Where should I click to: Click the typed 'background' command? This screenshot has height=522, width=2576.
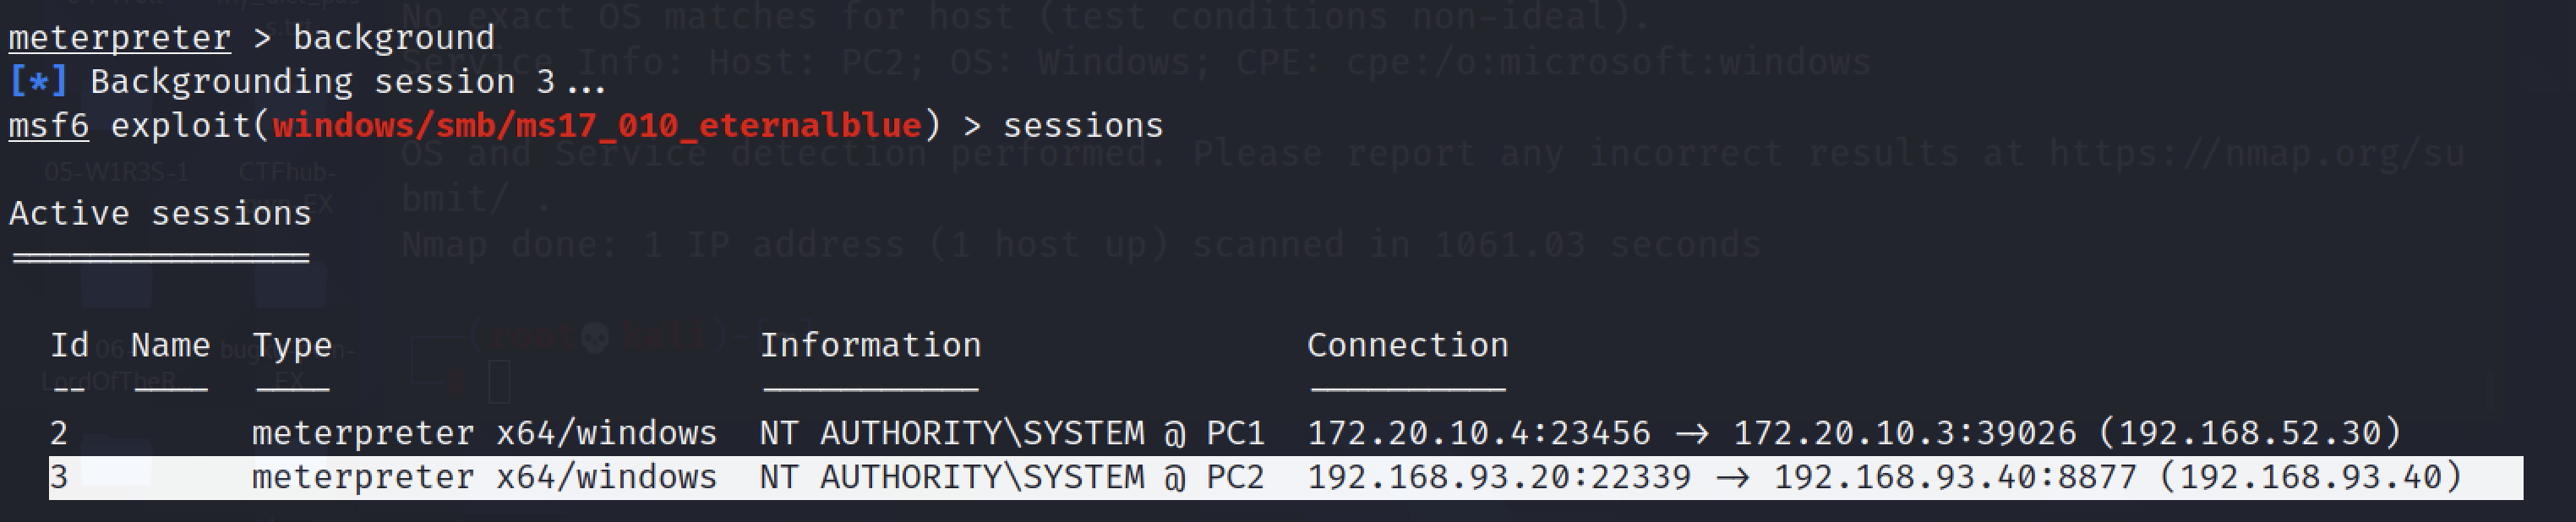tap(393, 38)
